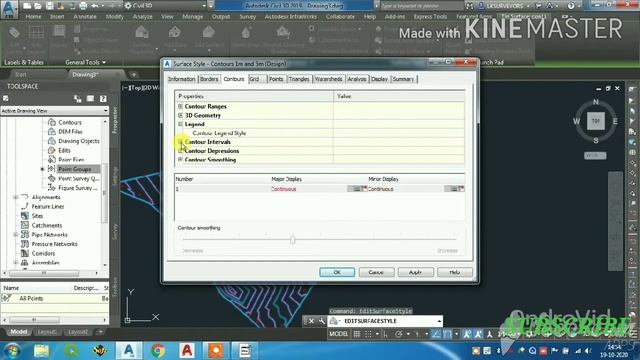Click the Pressure Networks icon in tree

click(25, 244)
